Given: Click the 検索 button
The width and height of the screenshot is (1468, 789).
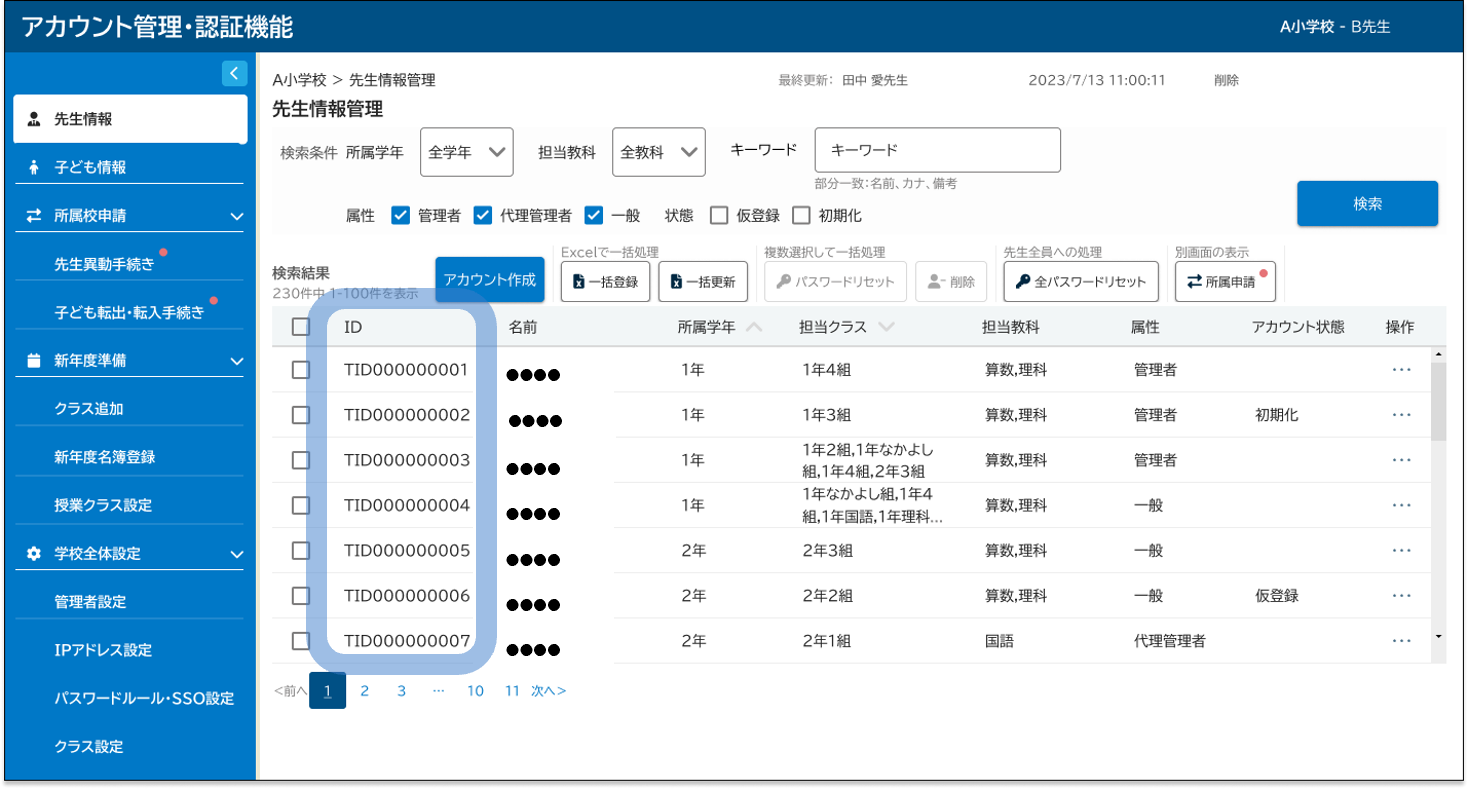Looking at the screenshot, I should point(1367,204).
